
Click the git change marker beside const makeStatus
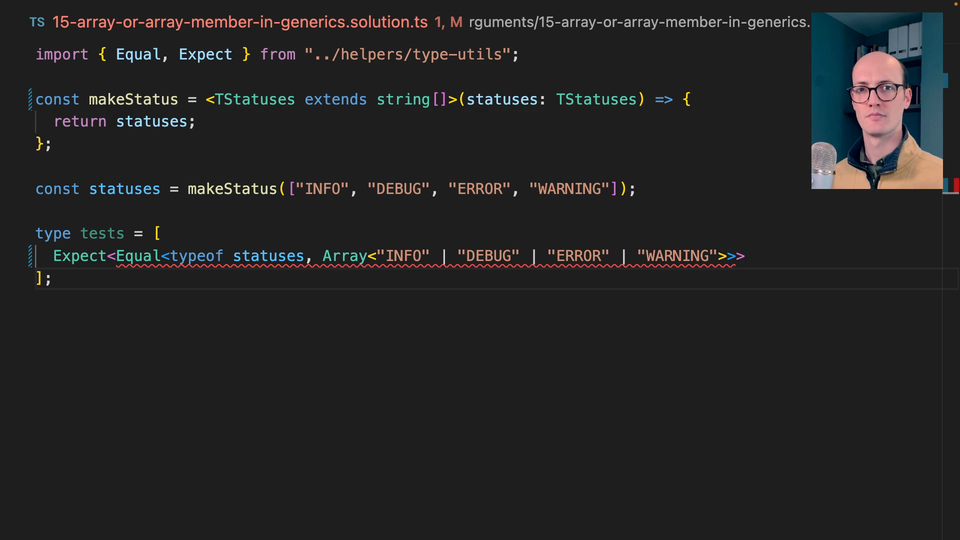pyautogui.click(x=31, y=99)
